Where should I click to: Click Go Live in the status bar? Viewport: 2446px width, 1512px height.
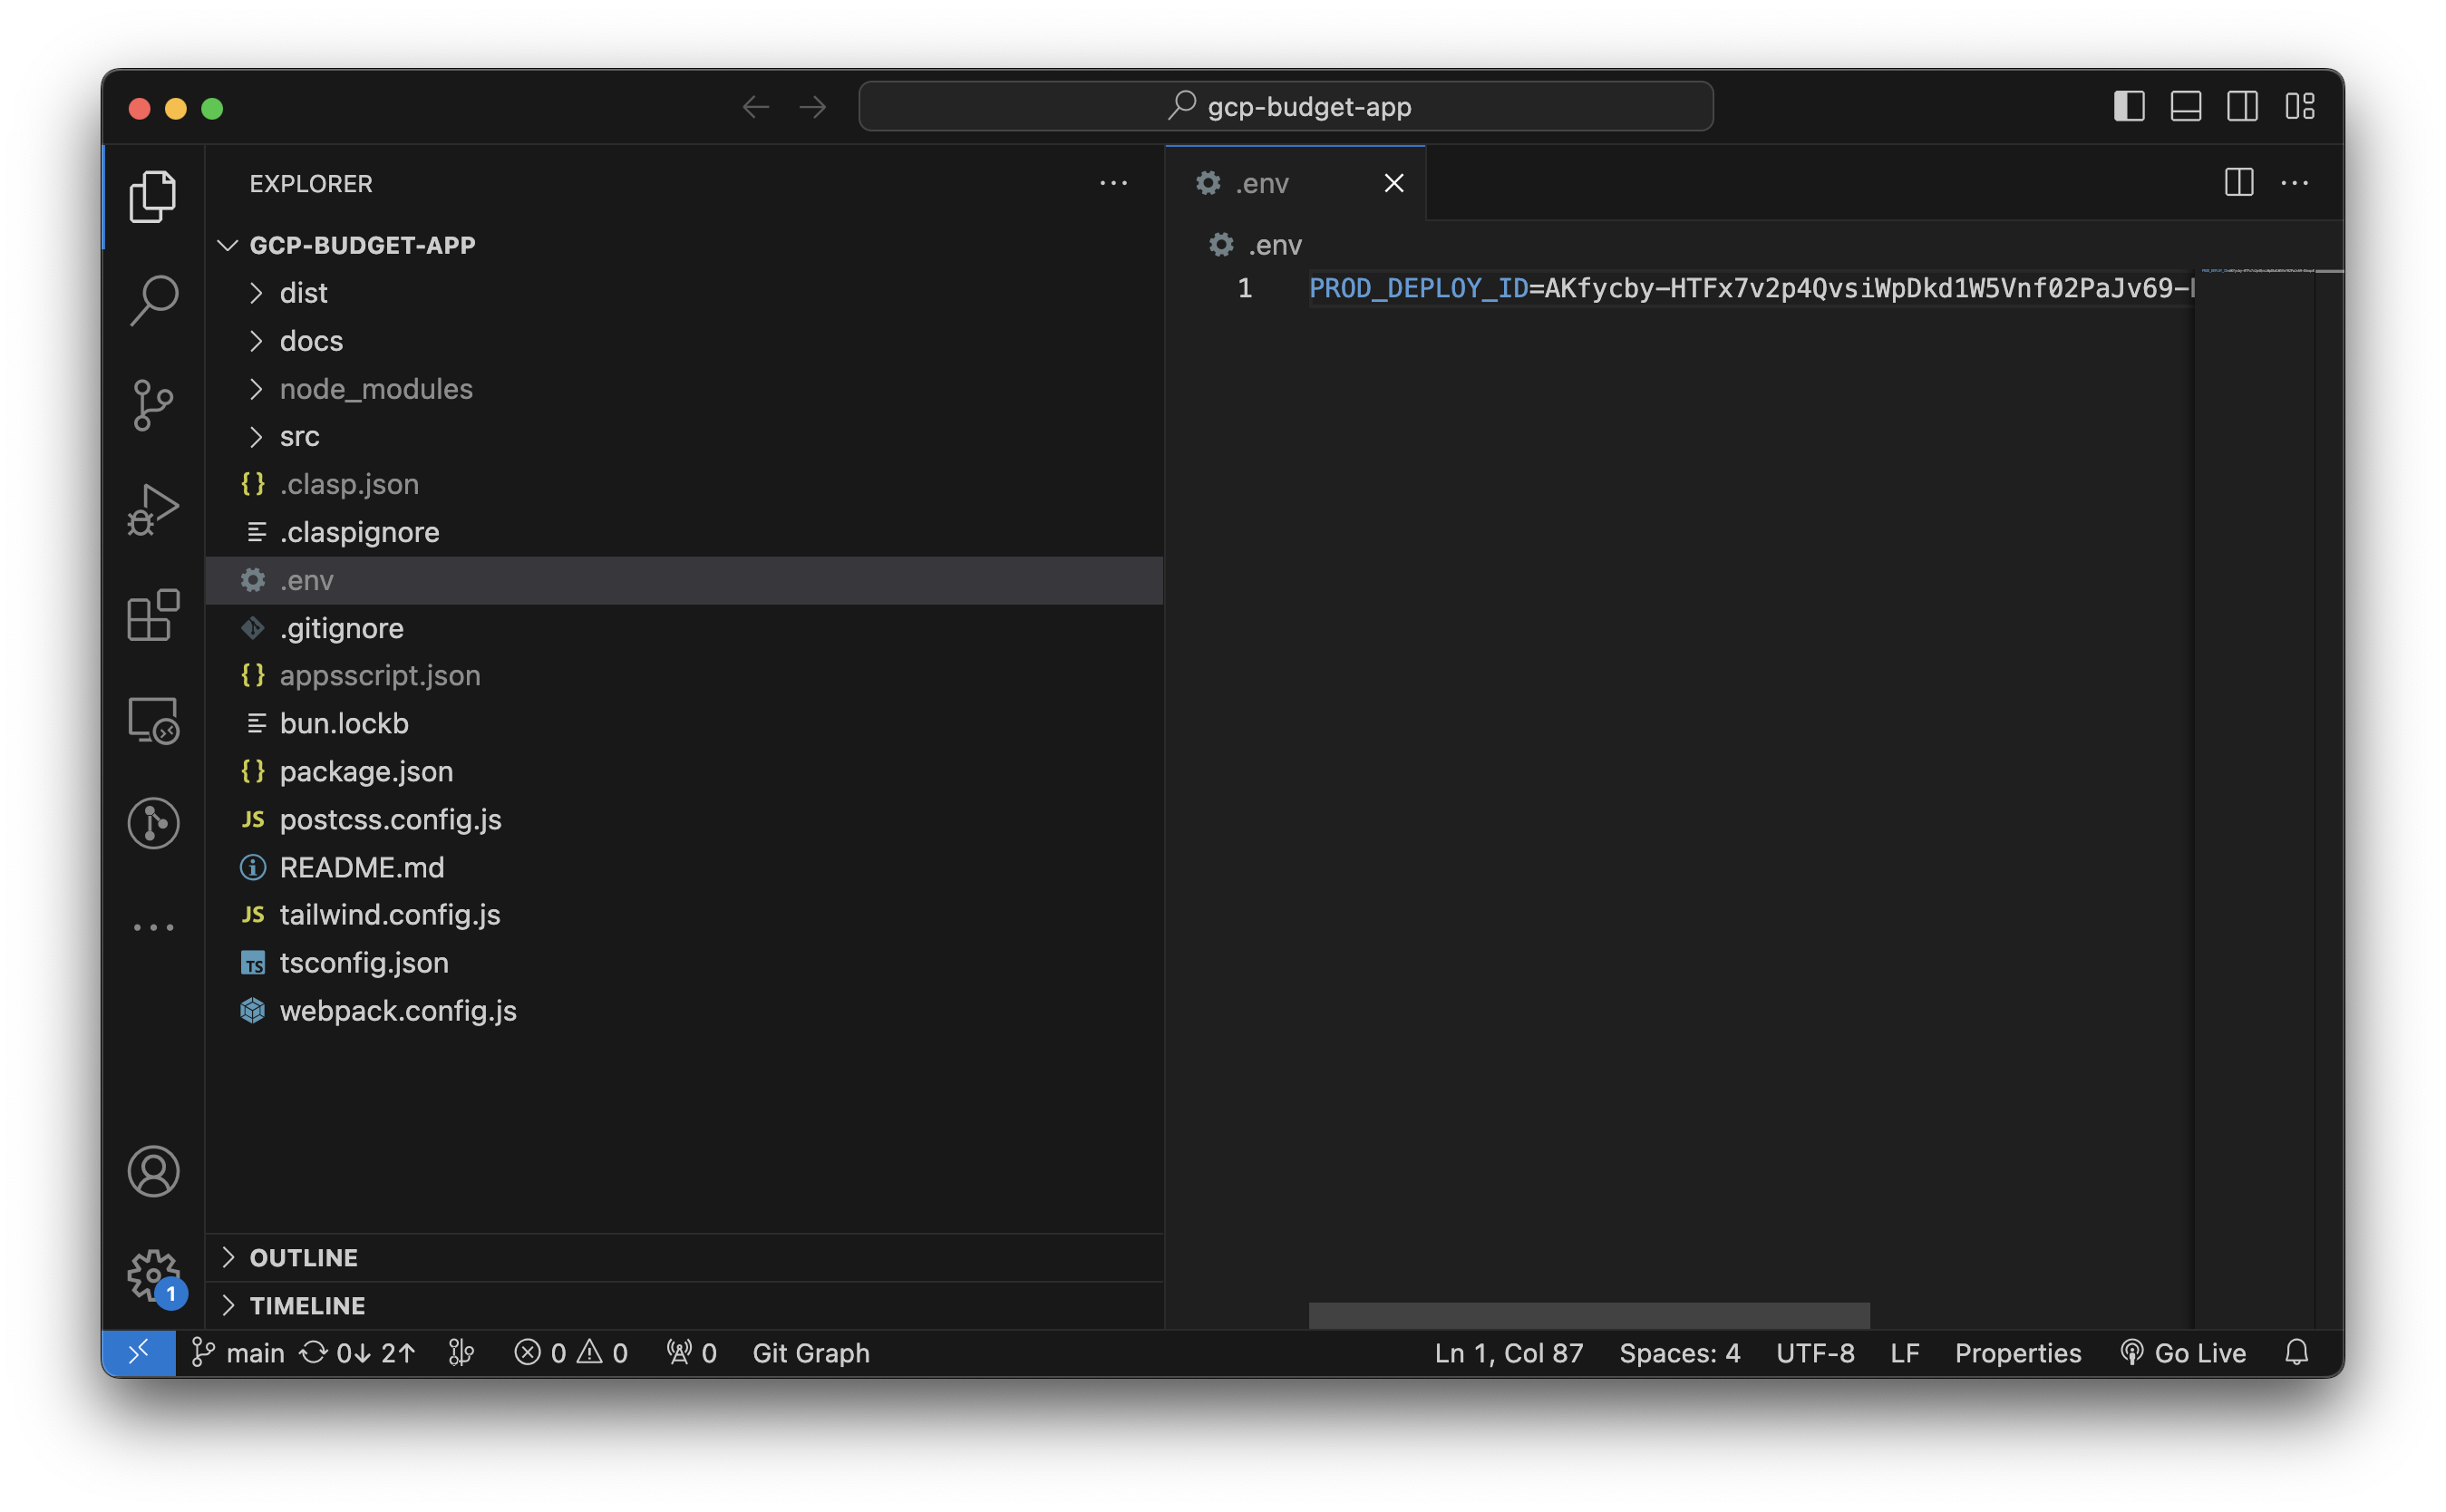pos(2183,1353)
